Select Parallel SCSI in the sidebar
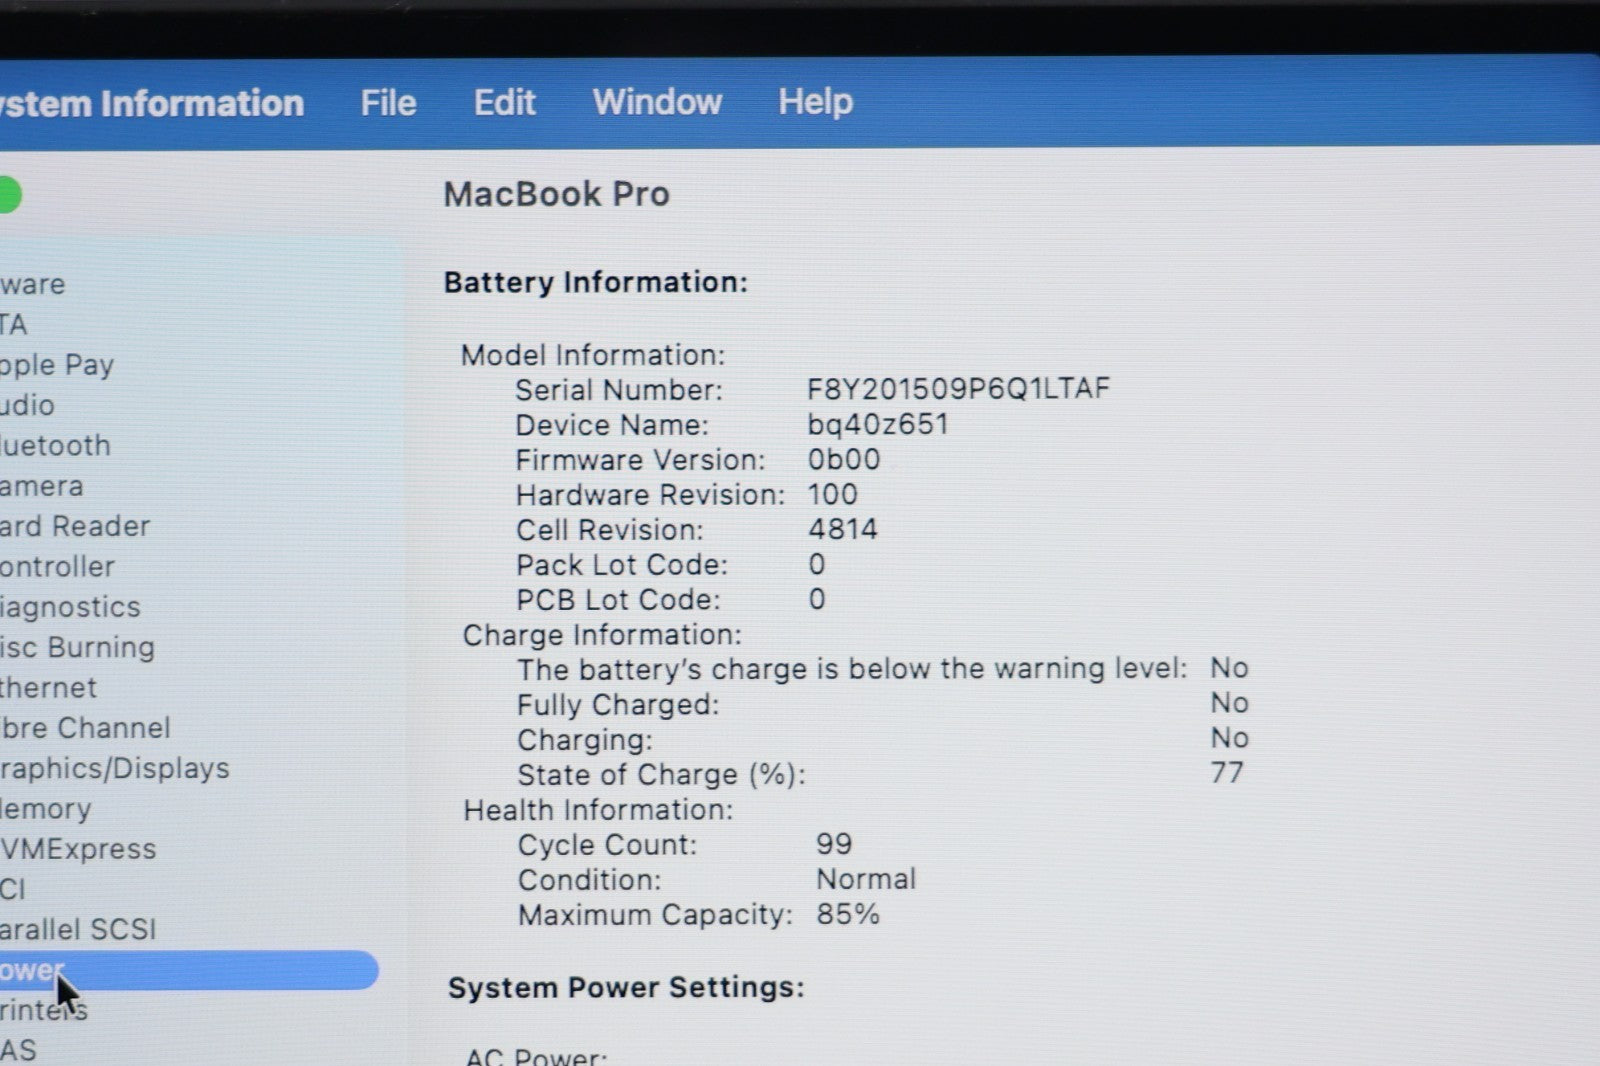 pos(78,929)
